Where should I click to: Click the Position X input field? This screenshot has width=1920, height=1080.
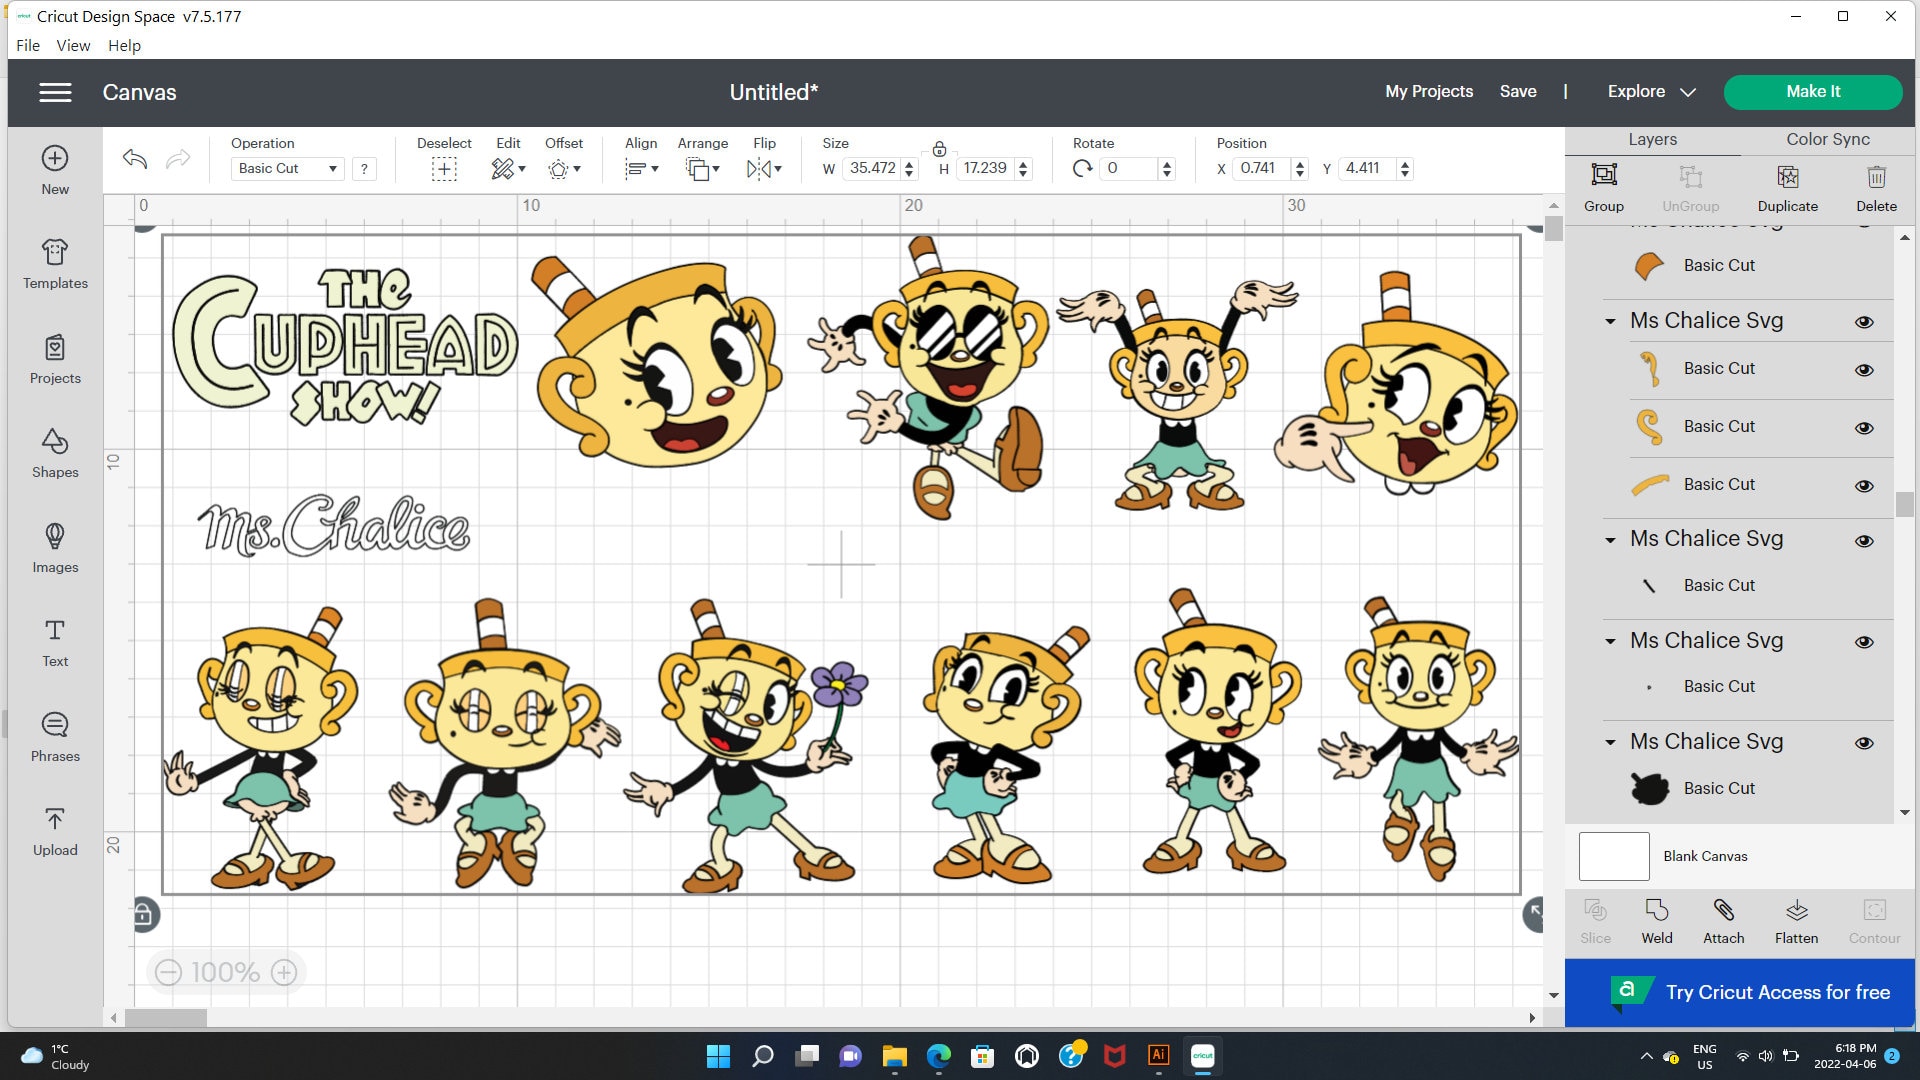1261,169
